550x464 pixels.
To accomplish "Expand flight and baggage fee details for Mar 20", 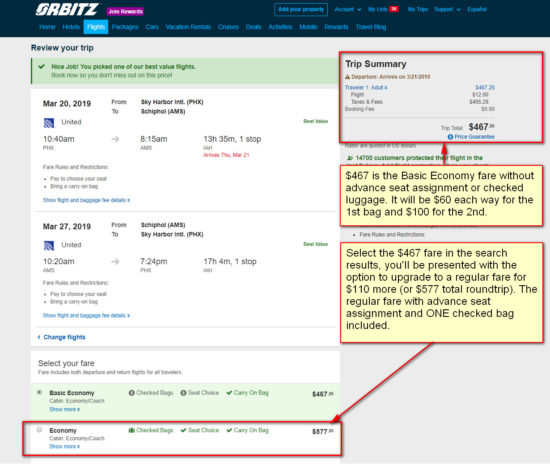I will 86,200.
